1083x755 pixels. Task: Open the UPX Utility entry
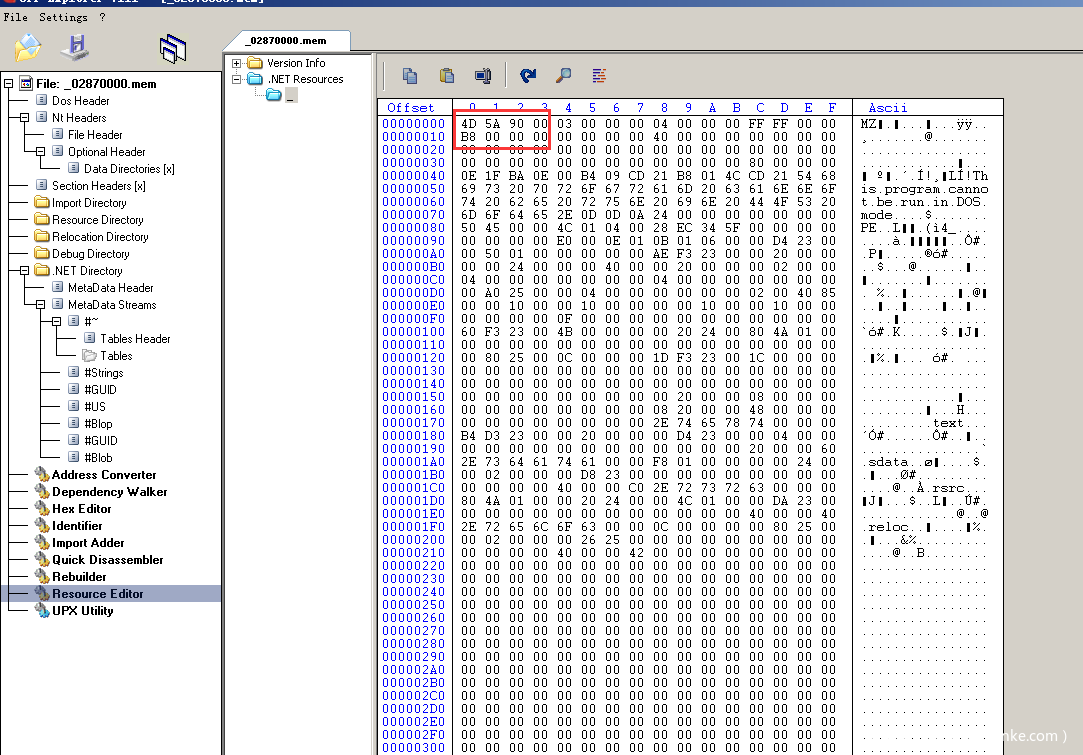coord(82,611)
